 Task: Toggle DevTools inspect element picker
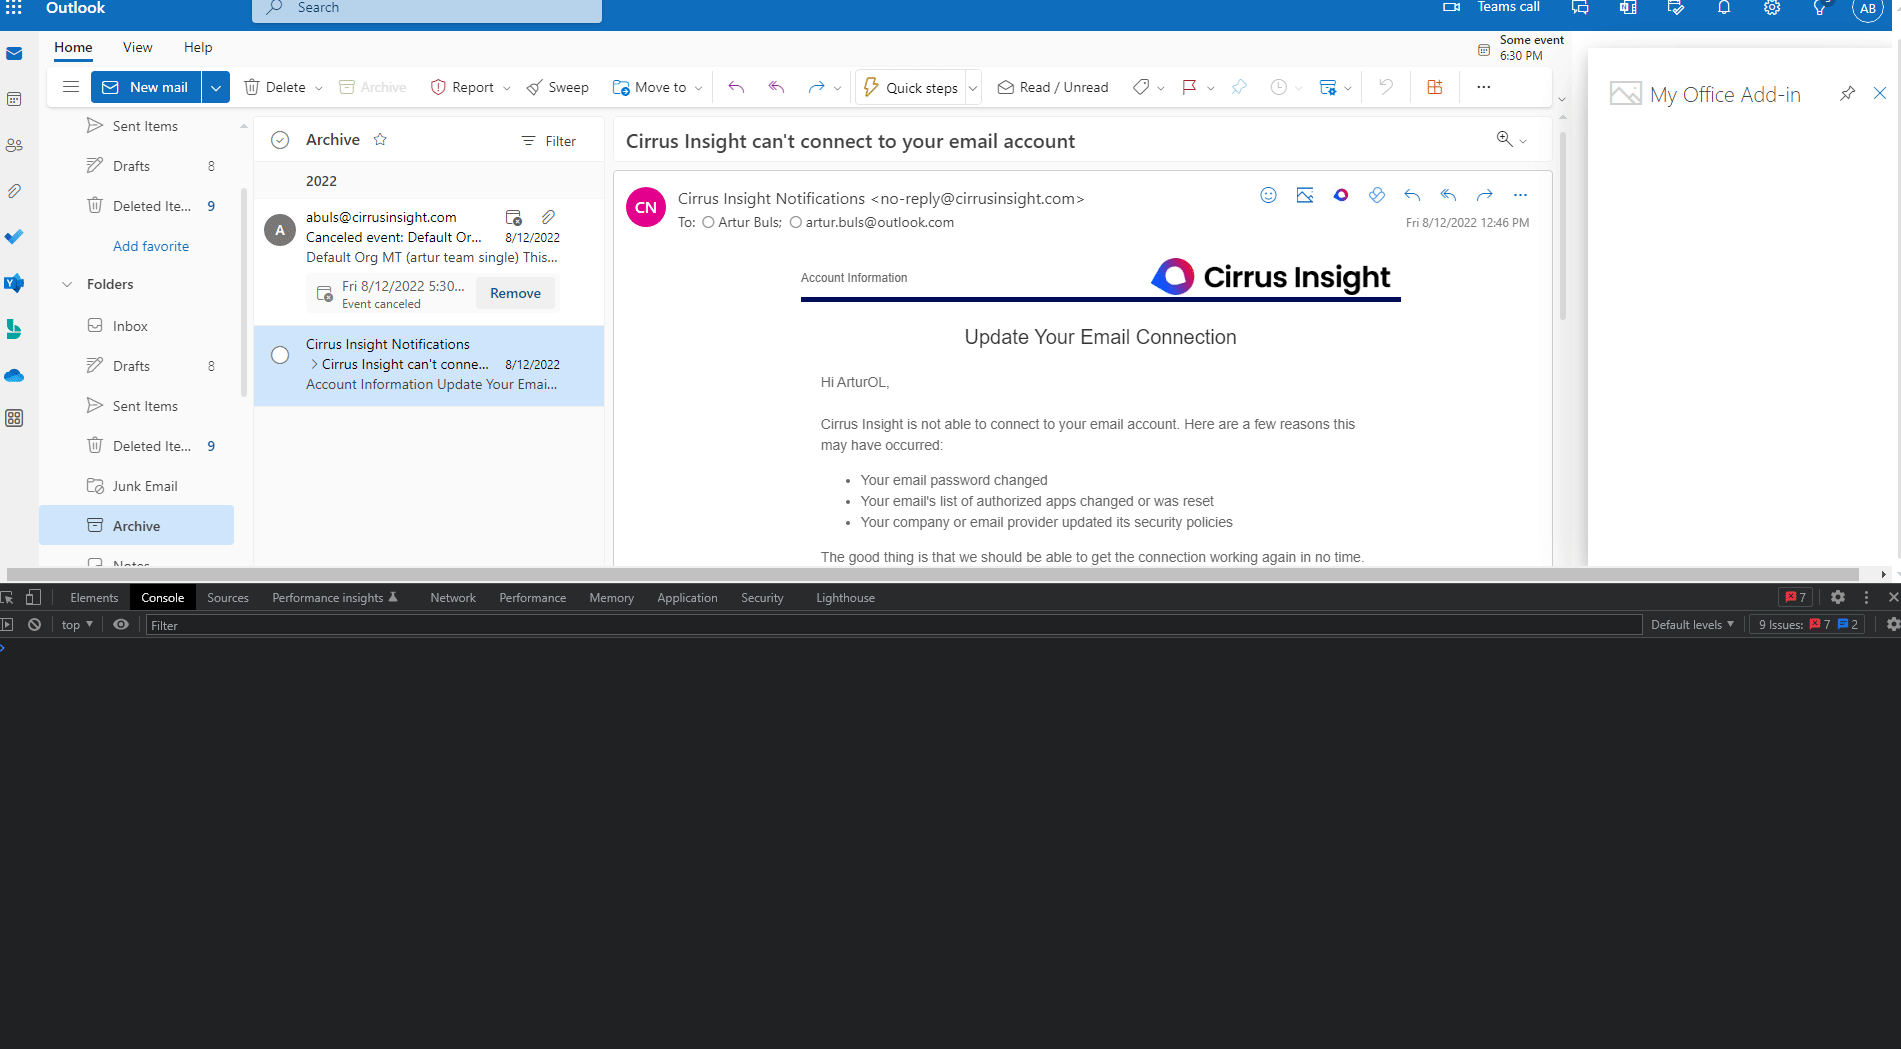tap(7, 597)
